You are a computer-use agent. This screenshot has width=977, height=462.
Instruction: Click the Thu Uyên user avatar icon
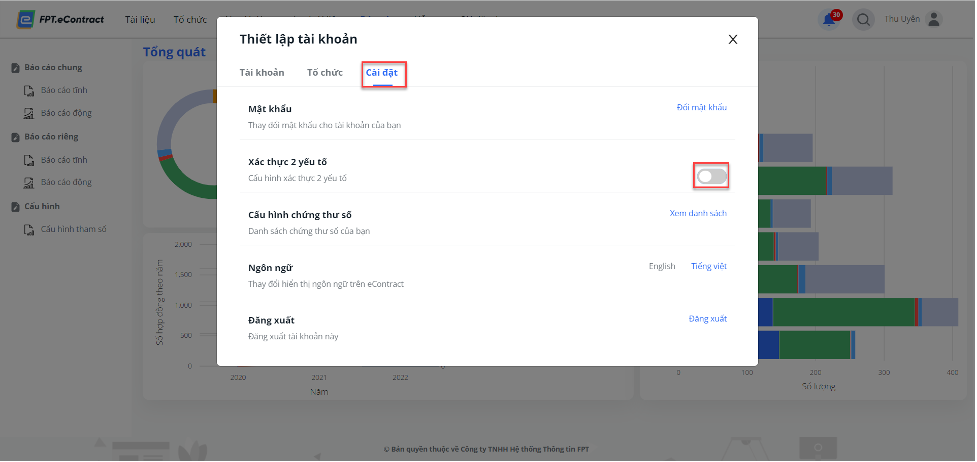tap(933, 19)
